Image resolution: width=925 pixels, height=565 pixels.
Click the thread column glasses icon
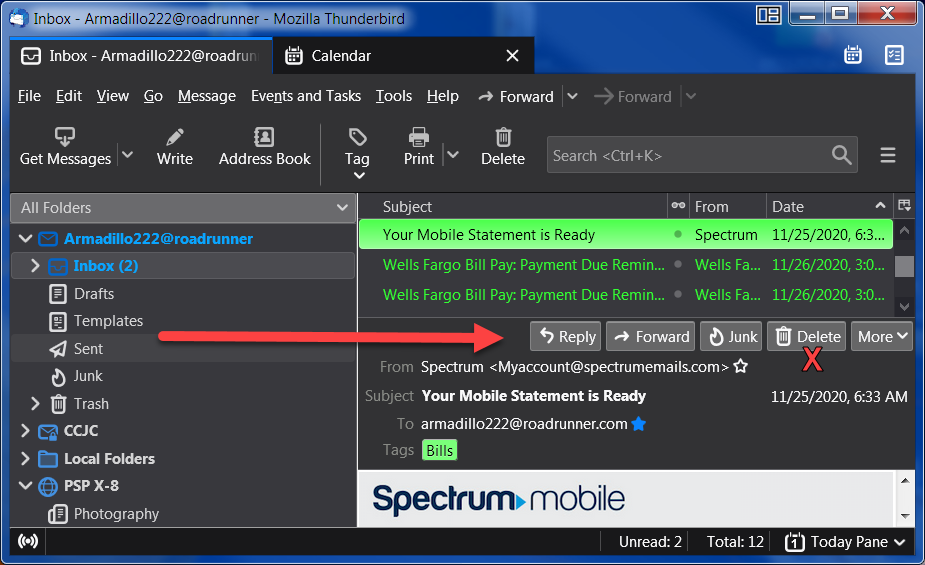678,206
